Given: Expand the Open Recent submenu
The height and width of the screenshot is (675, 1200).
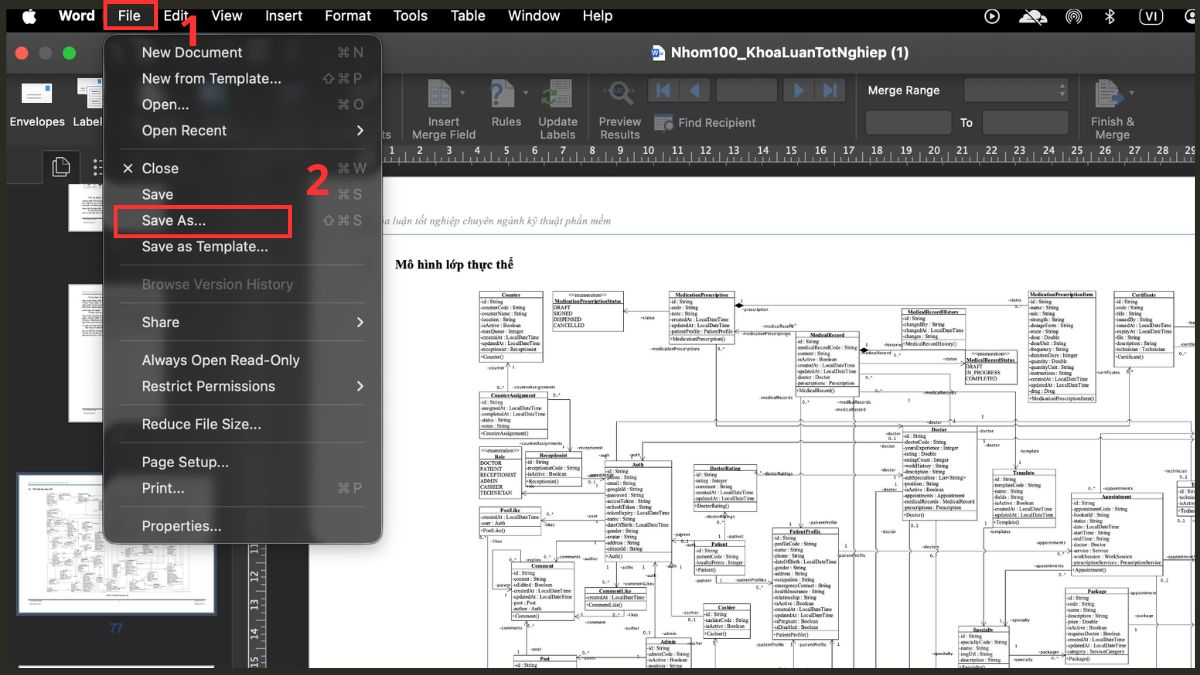Looking at the screenshot, I should 242,131.
